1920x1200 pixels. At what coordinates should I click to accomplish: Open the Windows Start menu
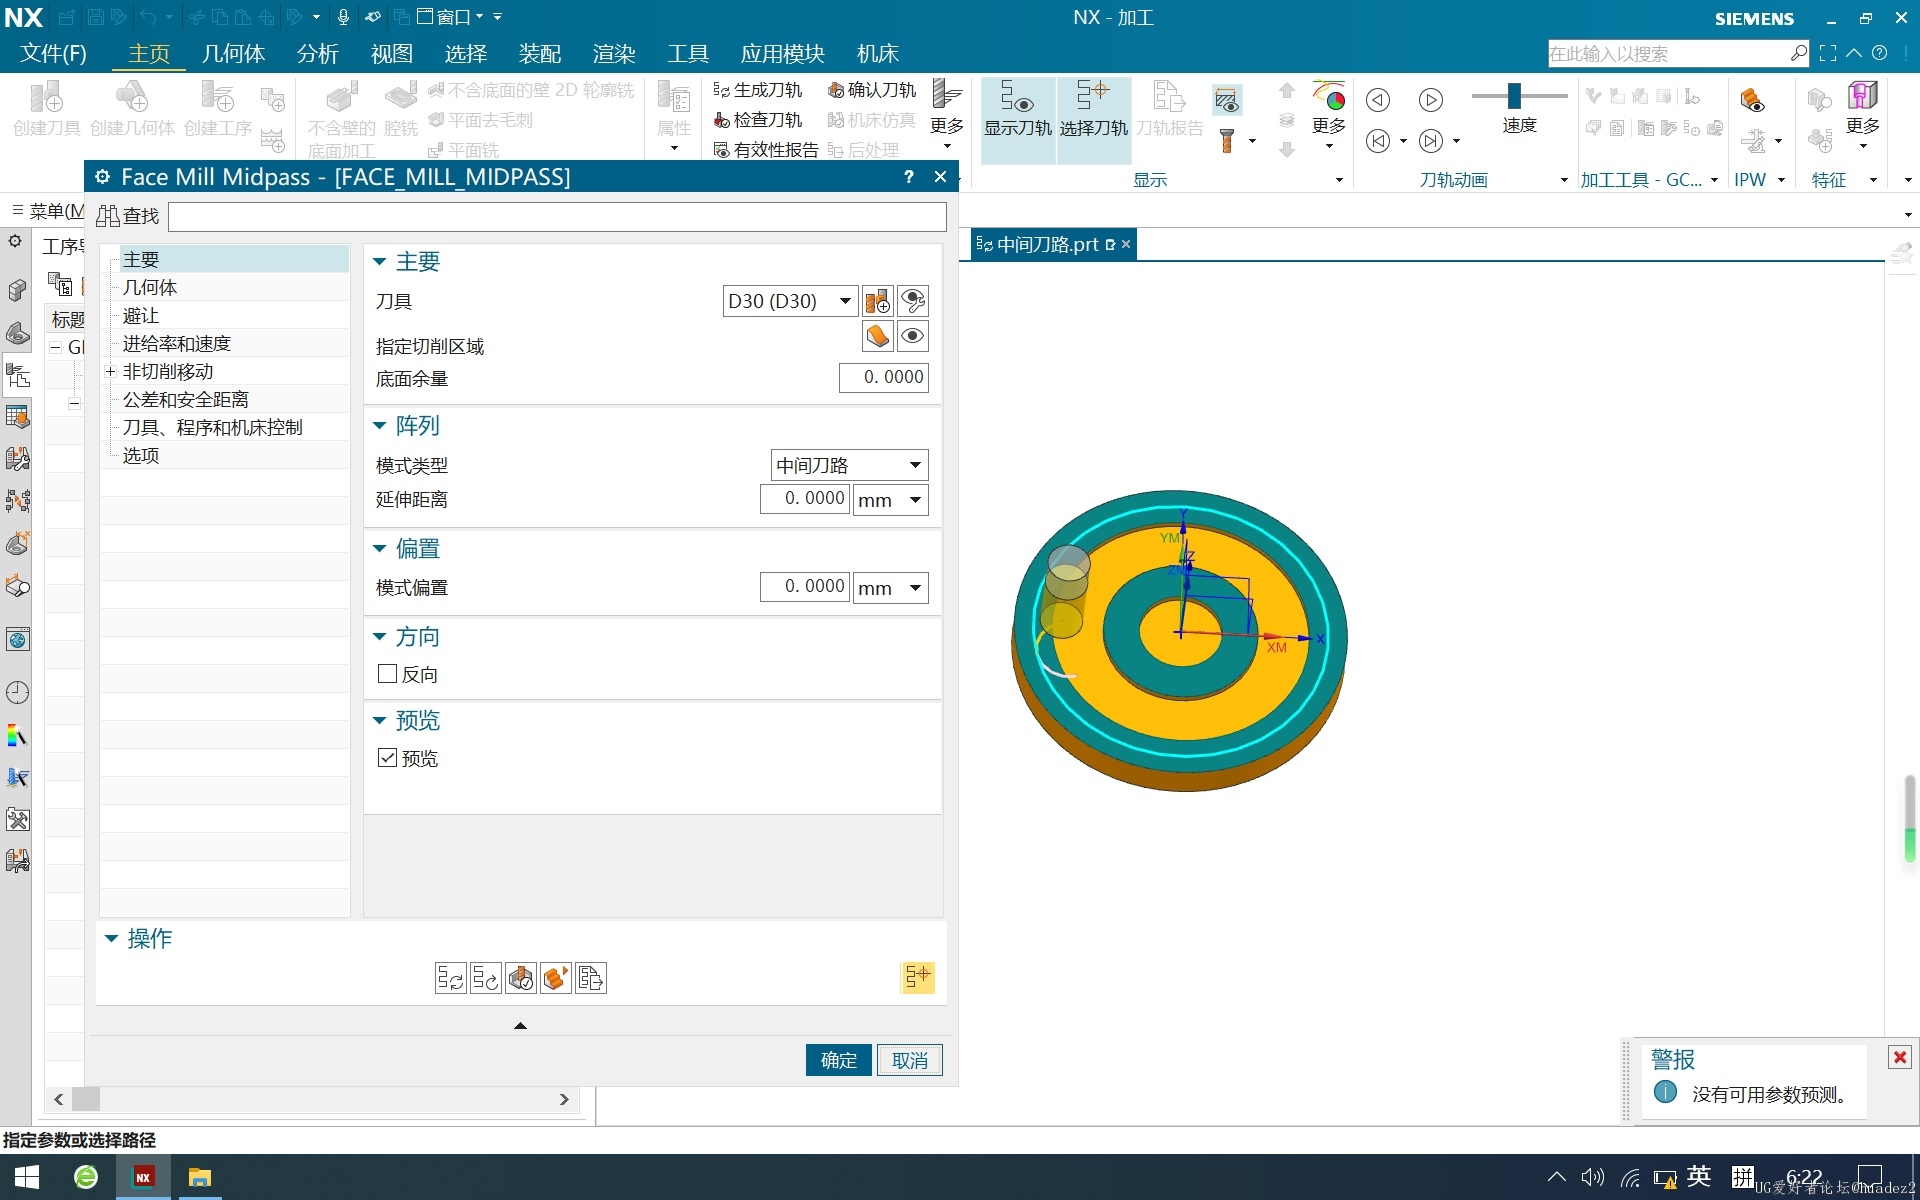click(x=27, y=1177)
